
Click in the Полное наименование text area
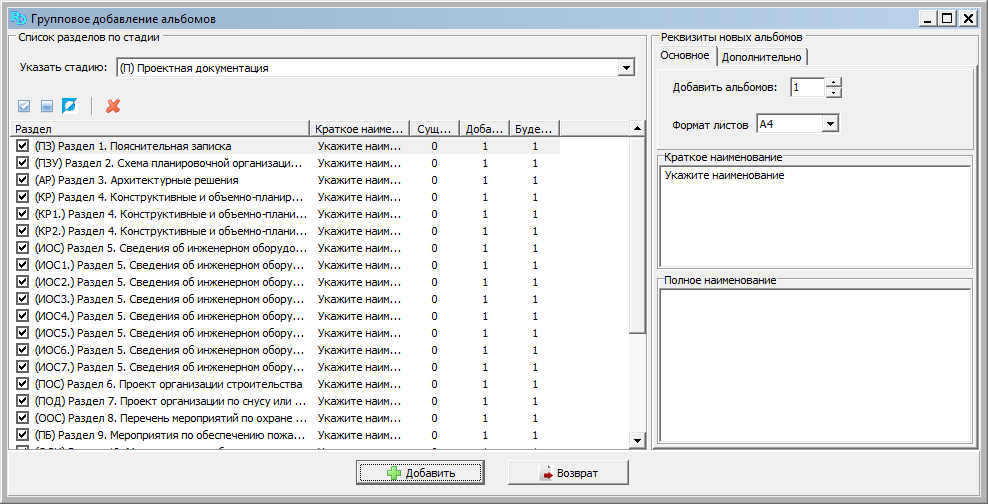click(815, 365)
